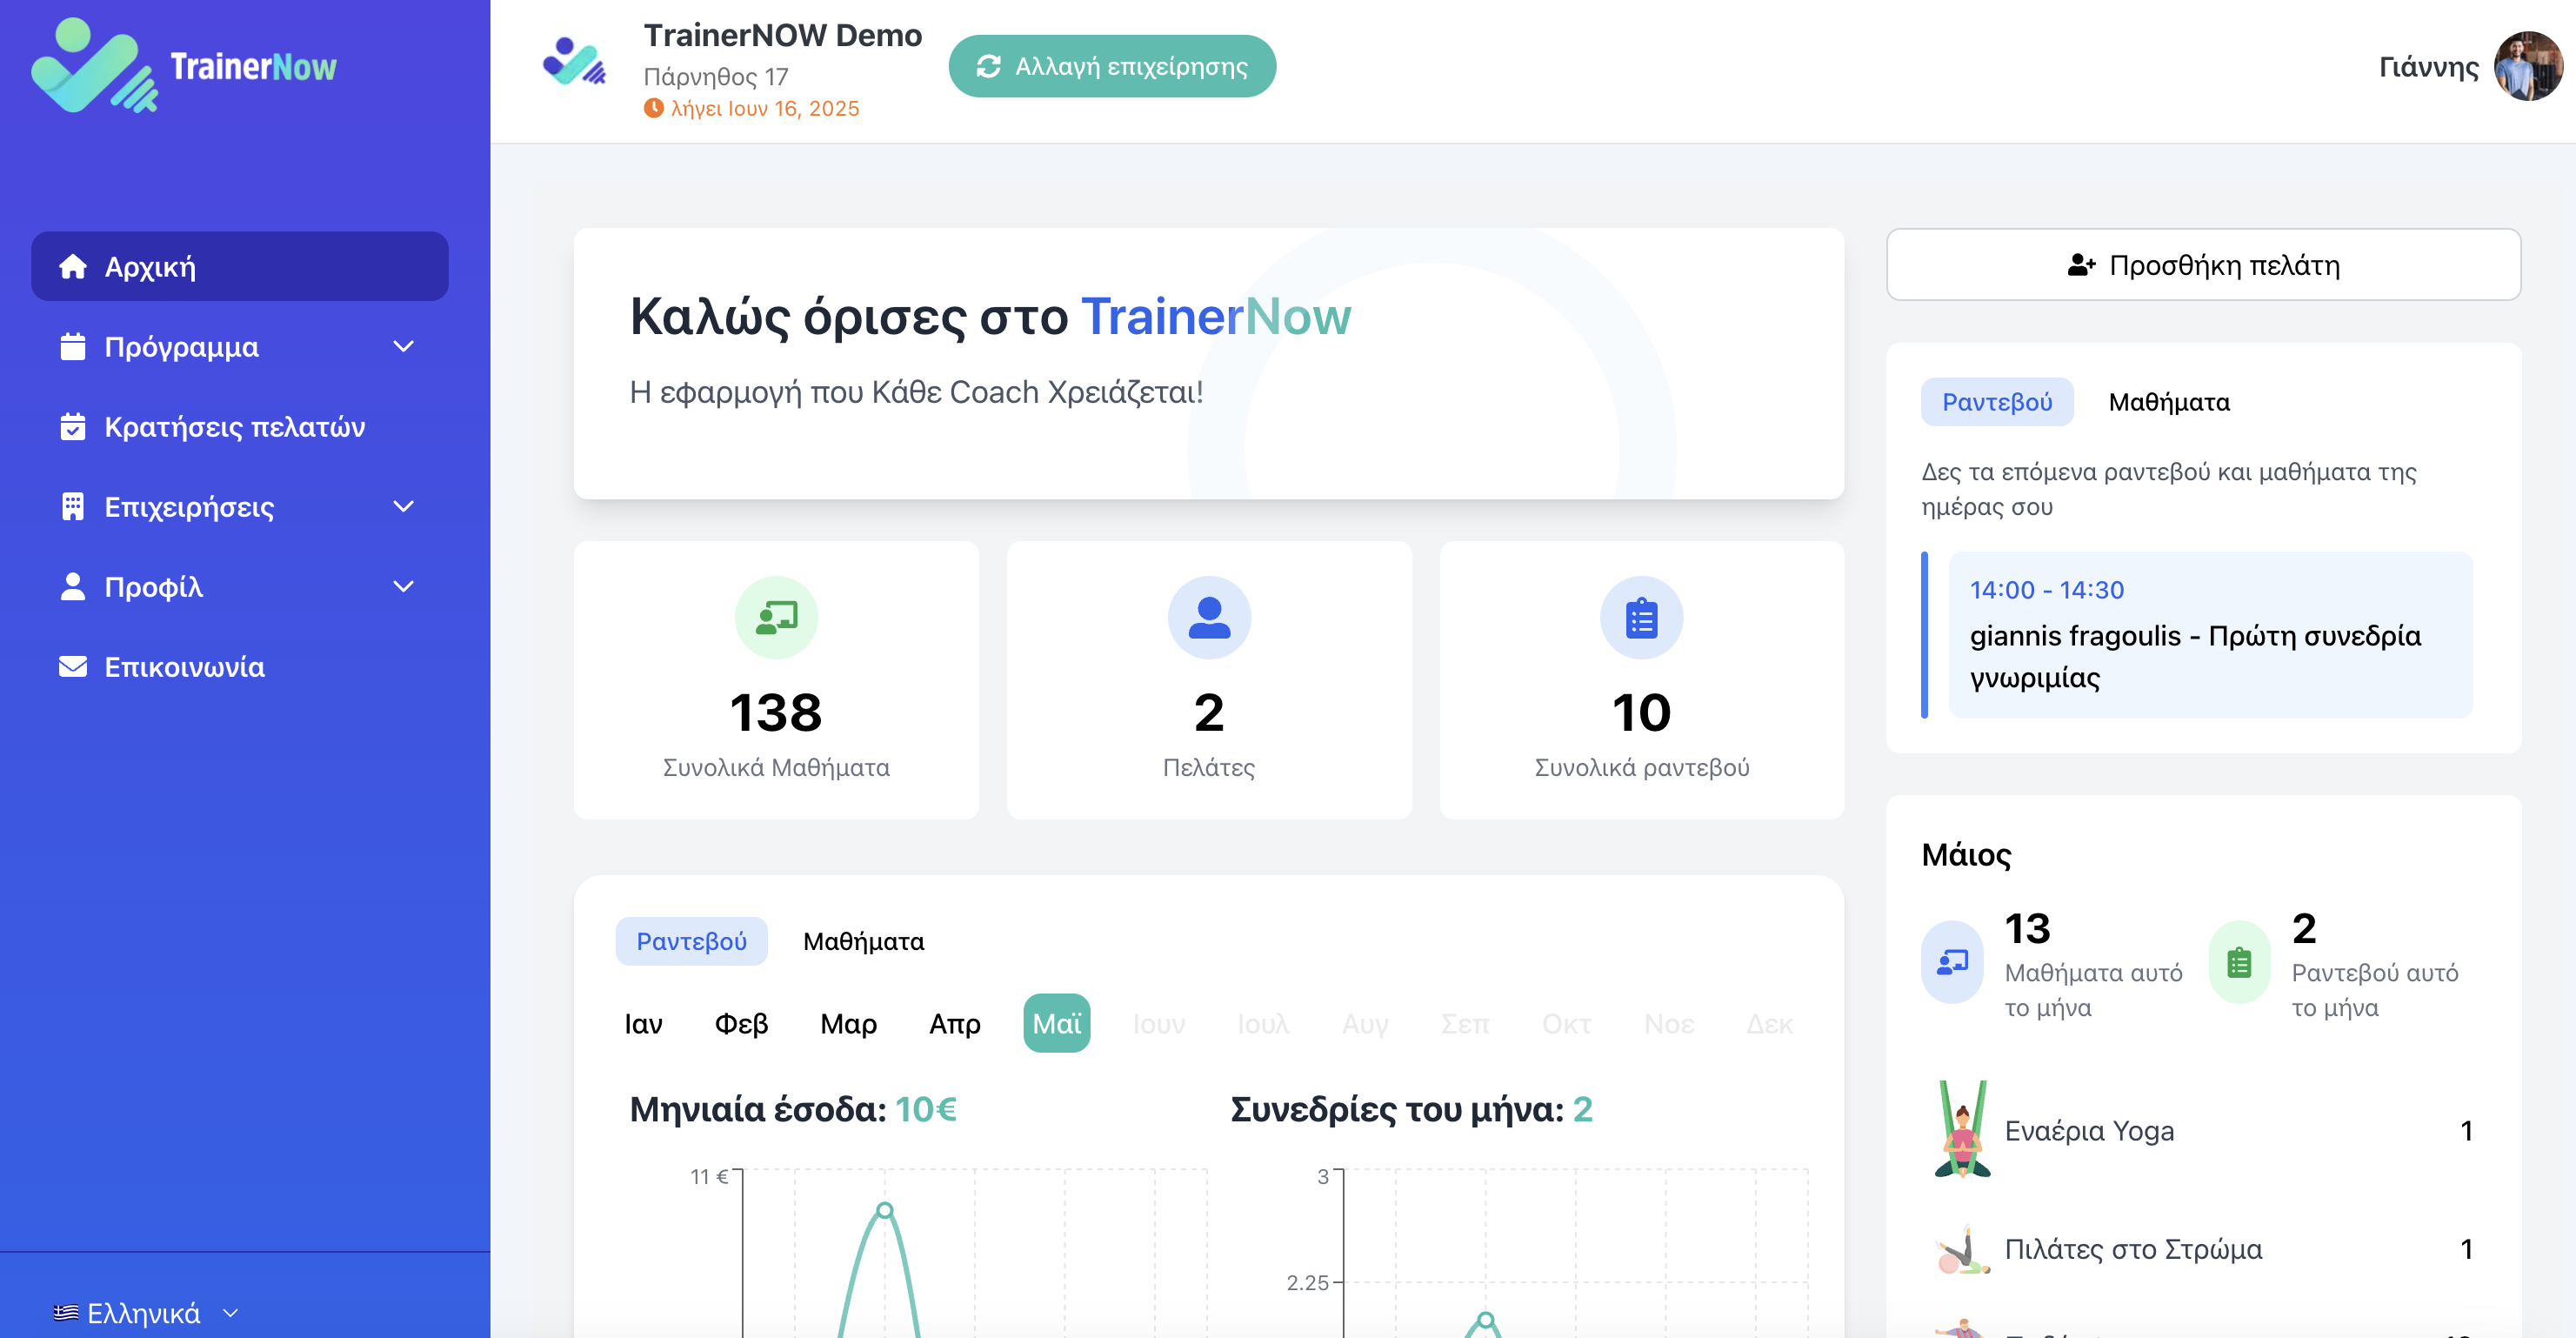Click the Greek flag icon
The height and width of the screenshot is (1338, 2576).
pyautogui.click(x=66, y=1313)
